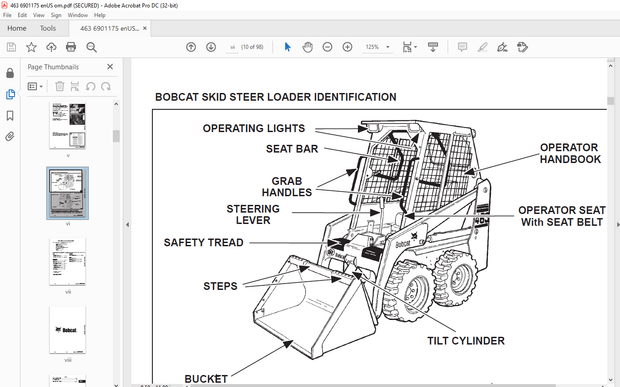Activate the hand pan tool

[x=307, y=47]
